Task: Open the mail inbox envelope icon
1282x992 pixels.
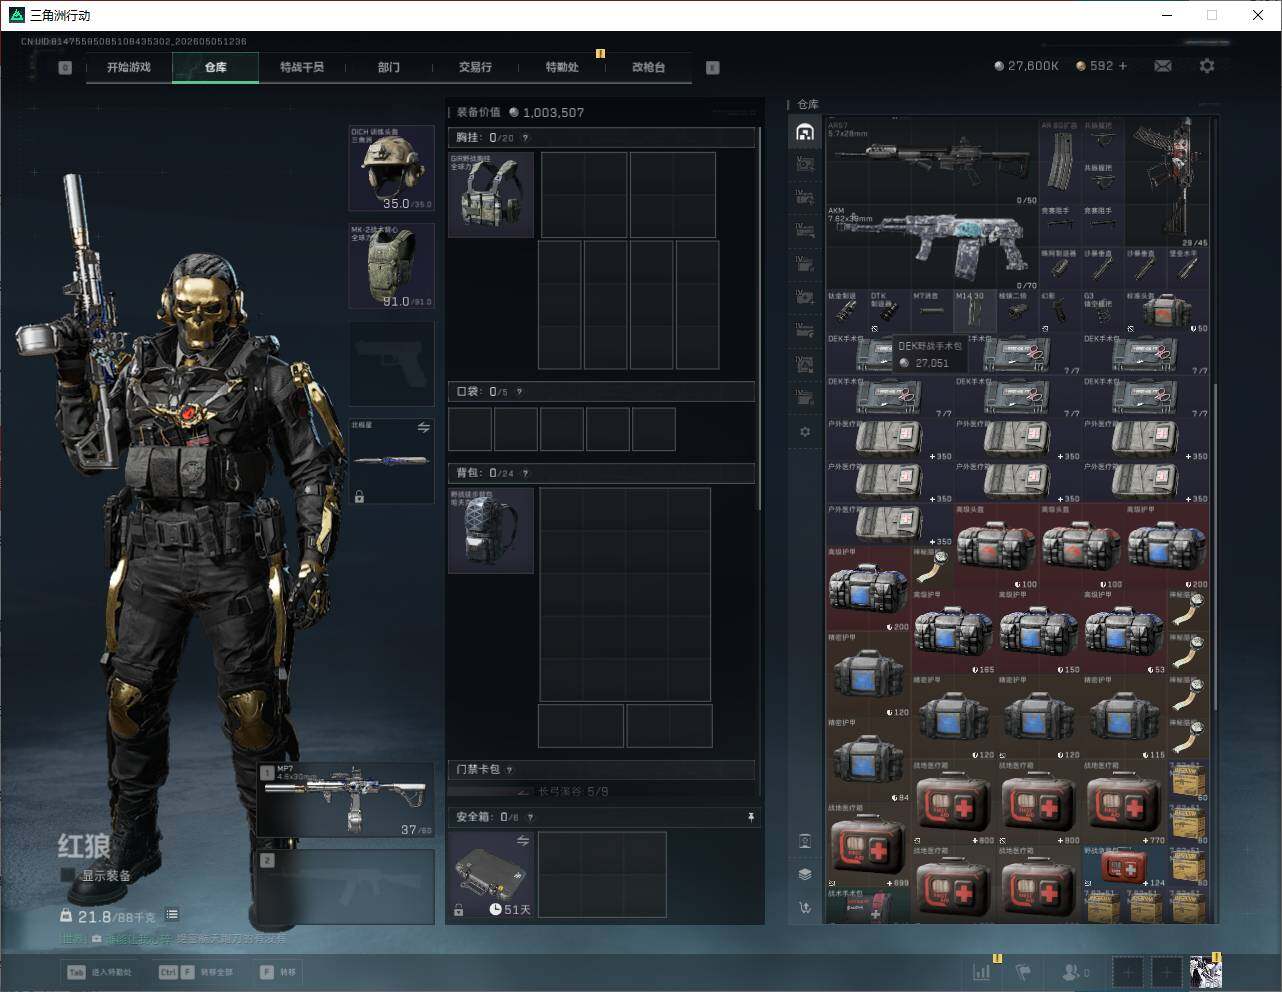Action: (1163, 66)
